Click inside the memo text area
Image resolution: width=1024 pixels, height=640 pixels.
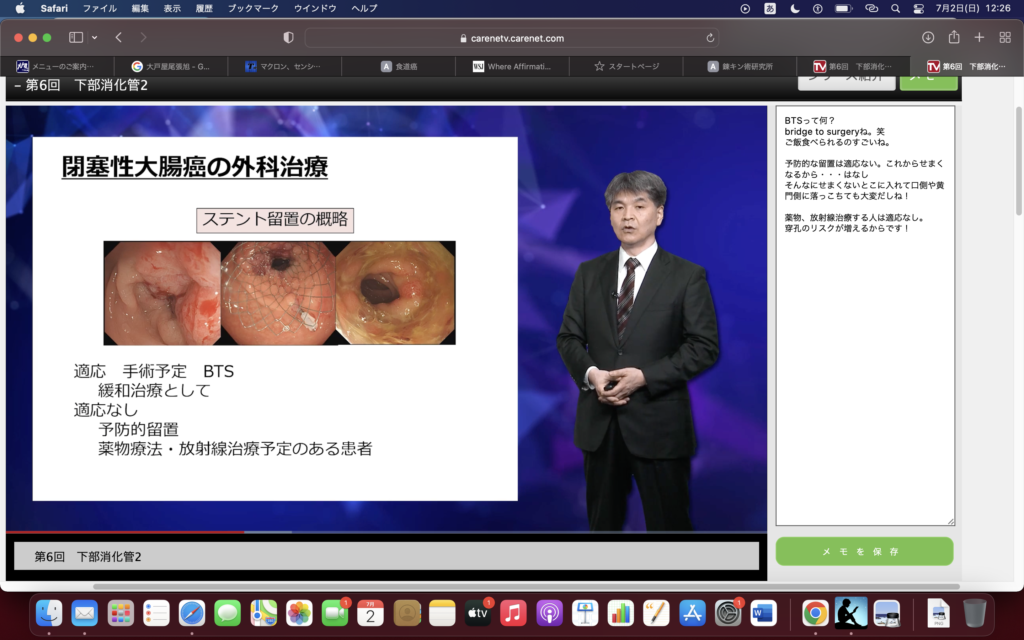point(864,380)
